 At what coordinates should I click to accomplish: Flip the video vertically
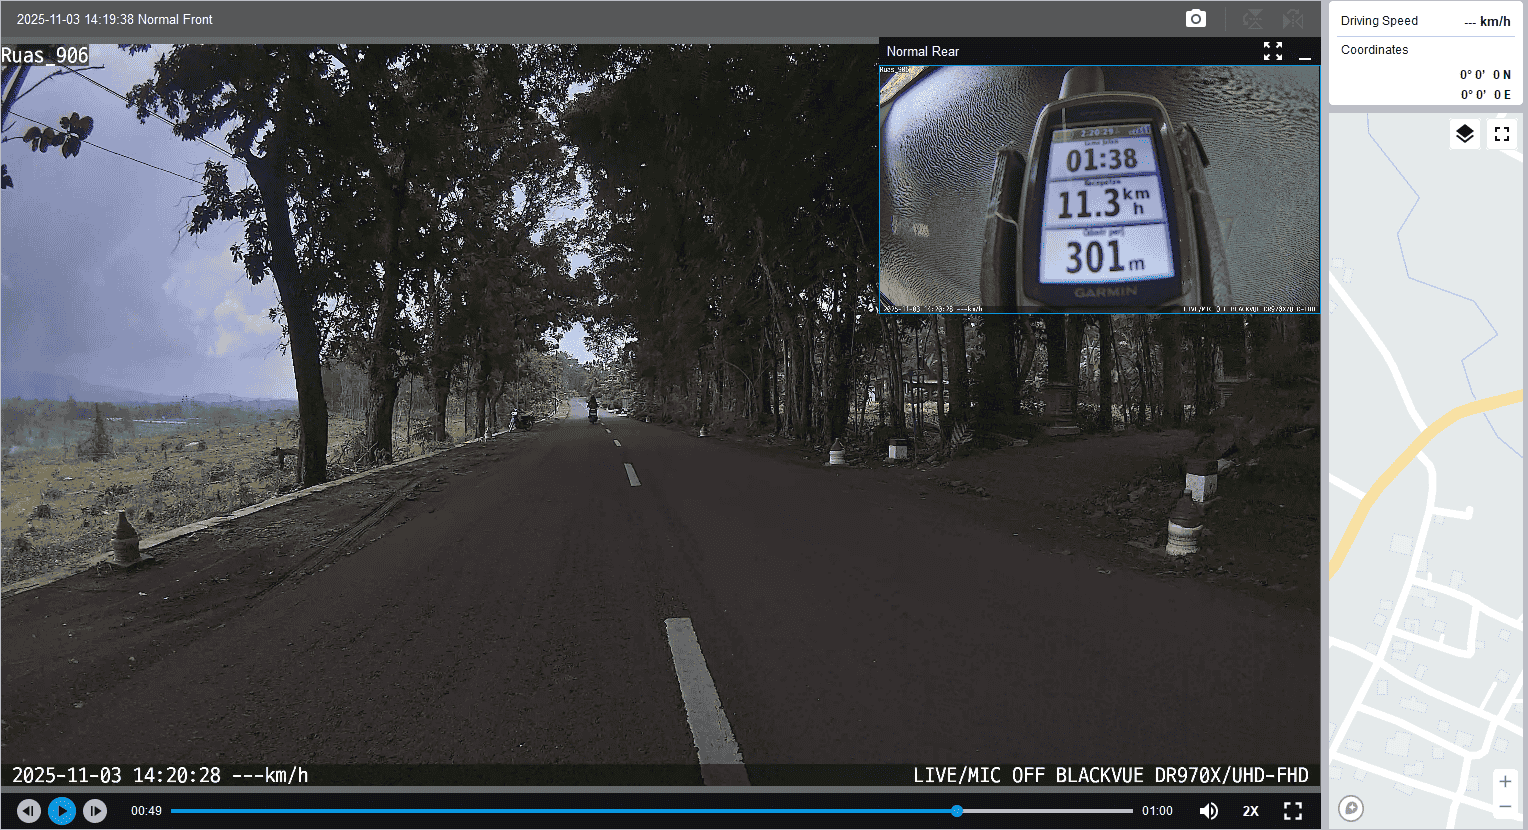pos(1252,19)
